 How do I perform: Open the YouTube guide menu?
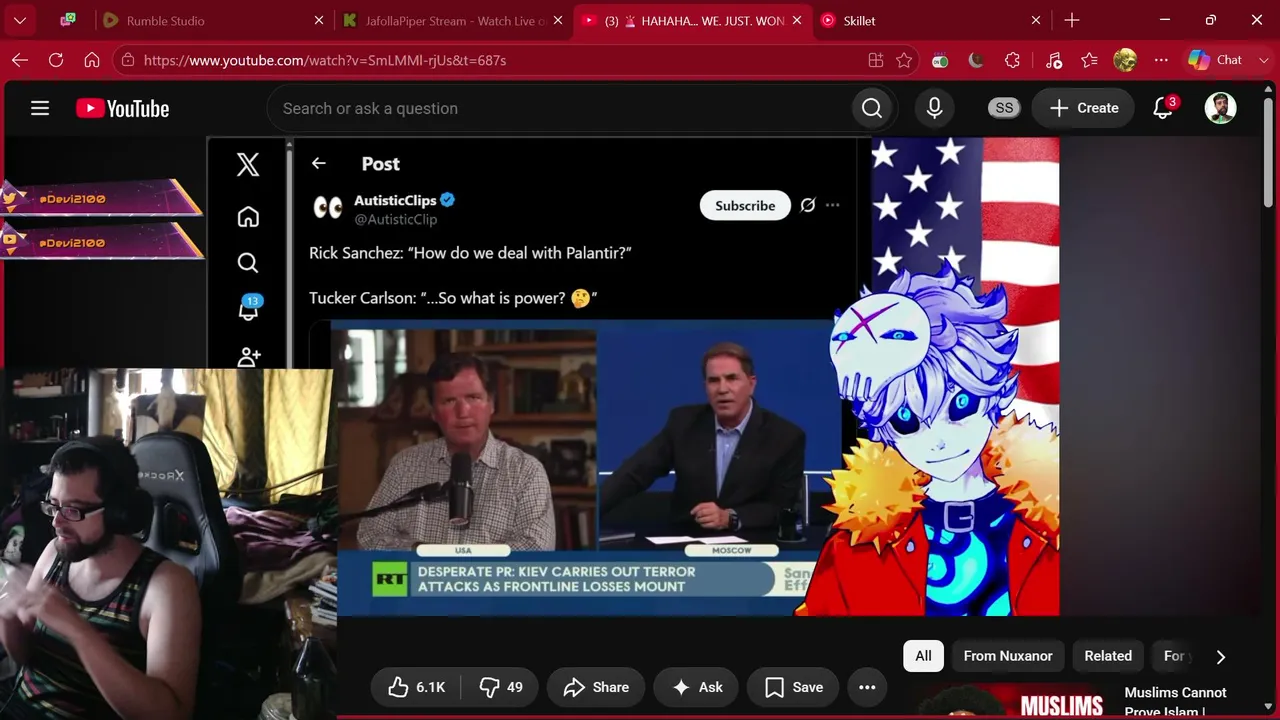coord(40,108)
